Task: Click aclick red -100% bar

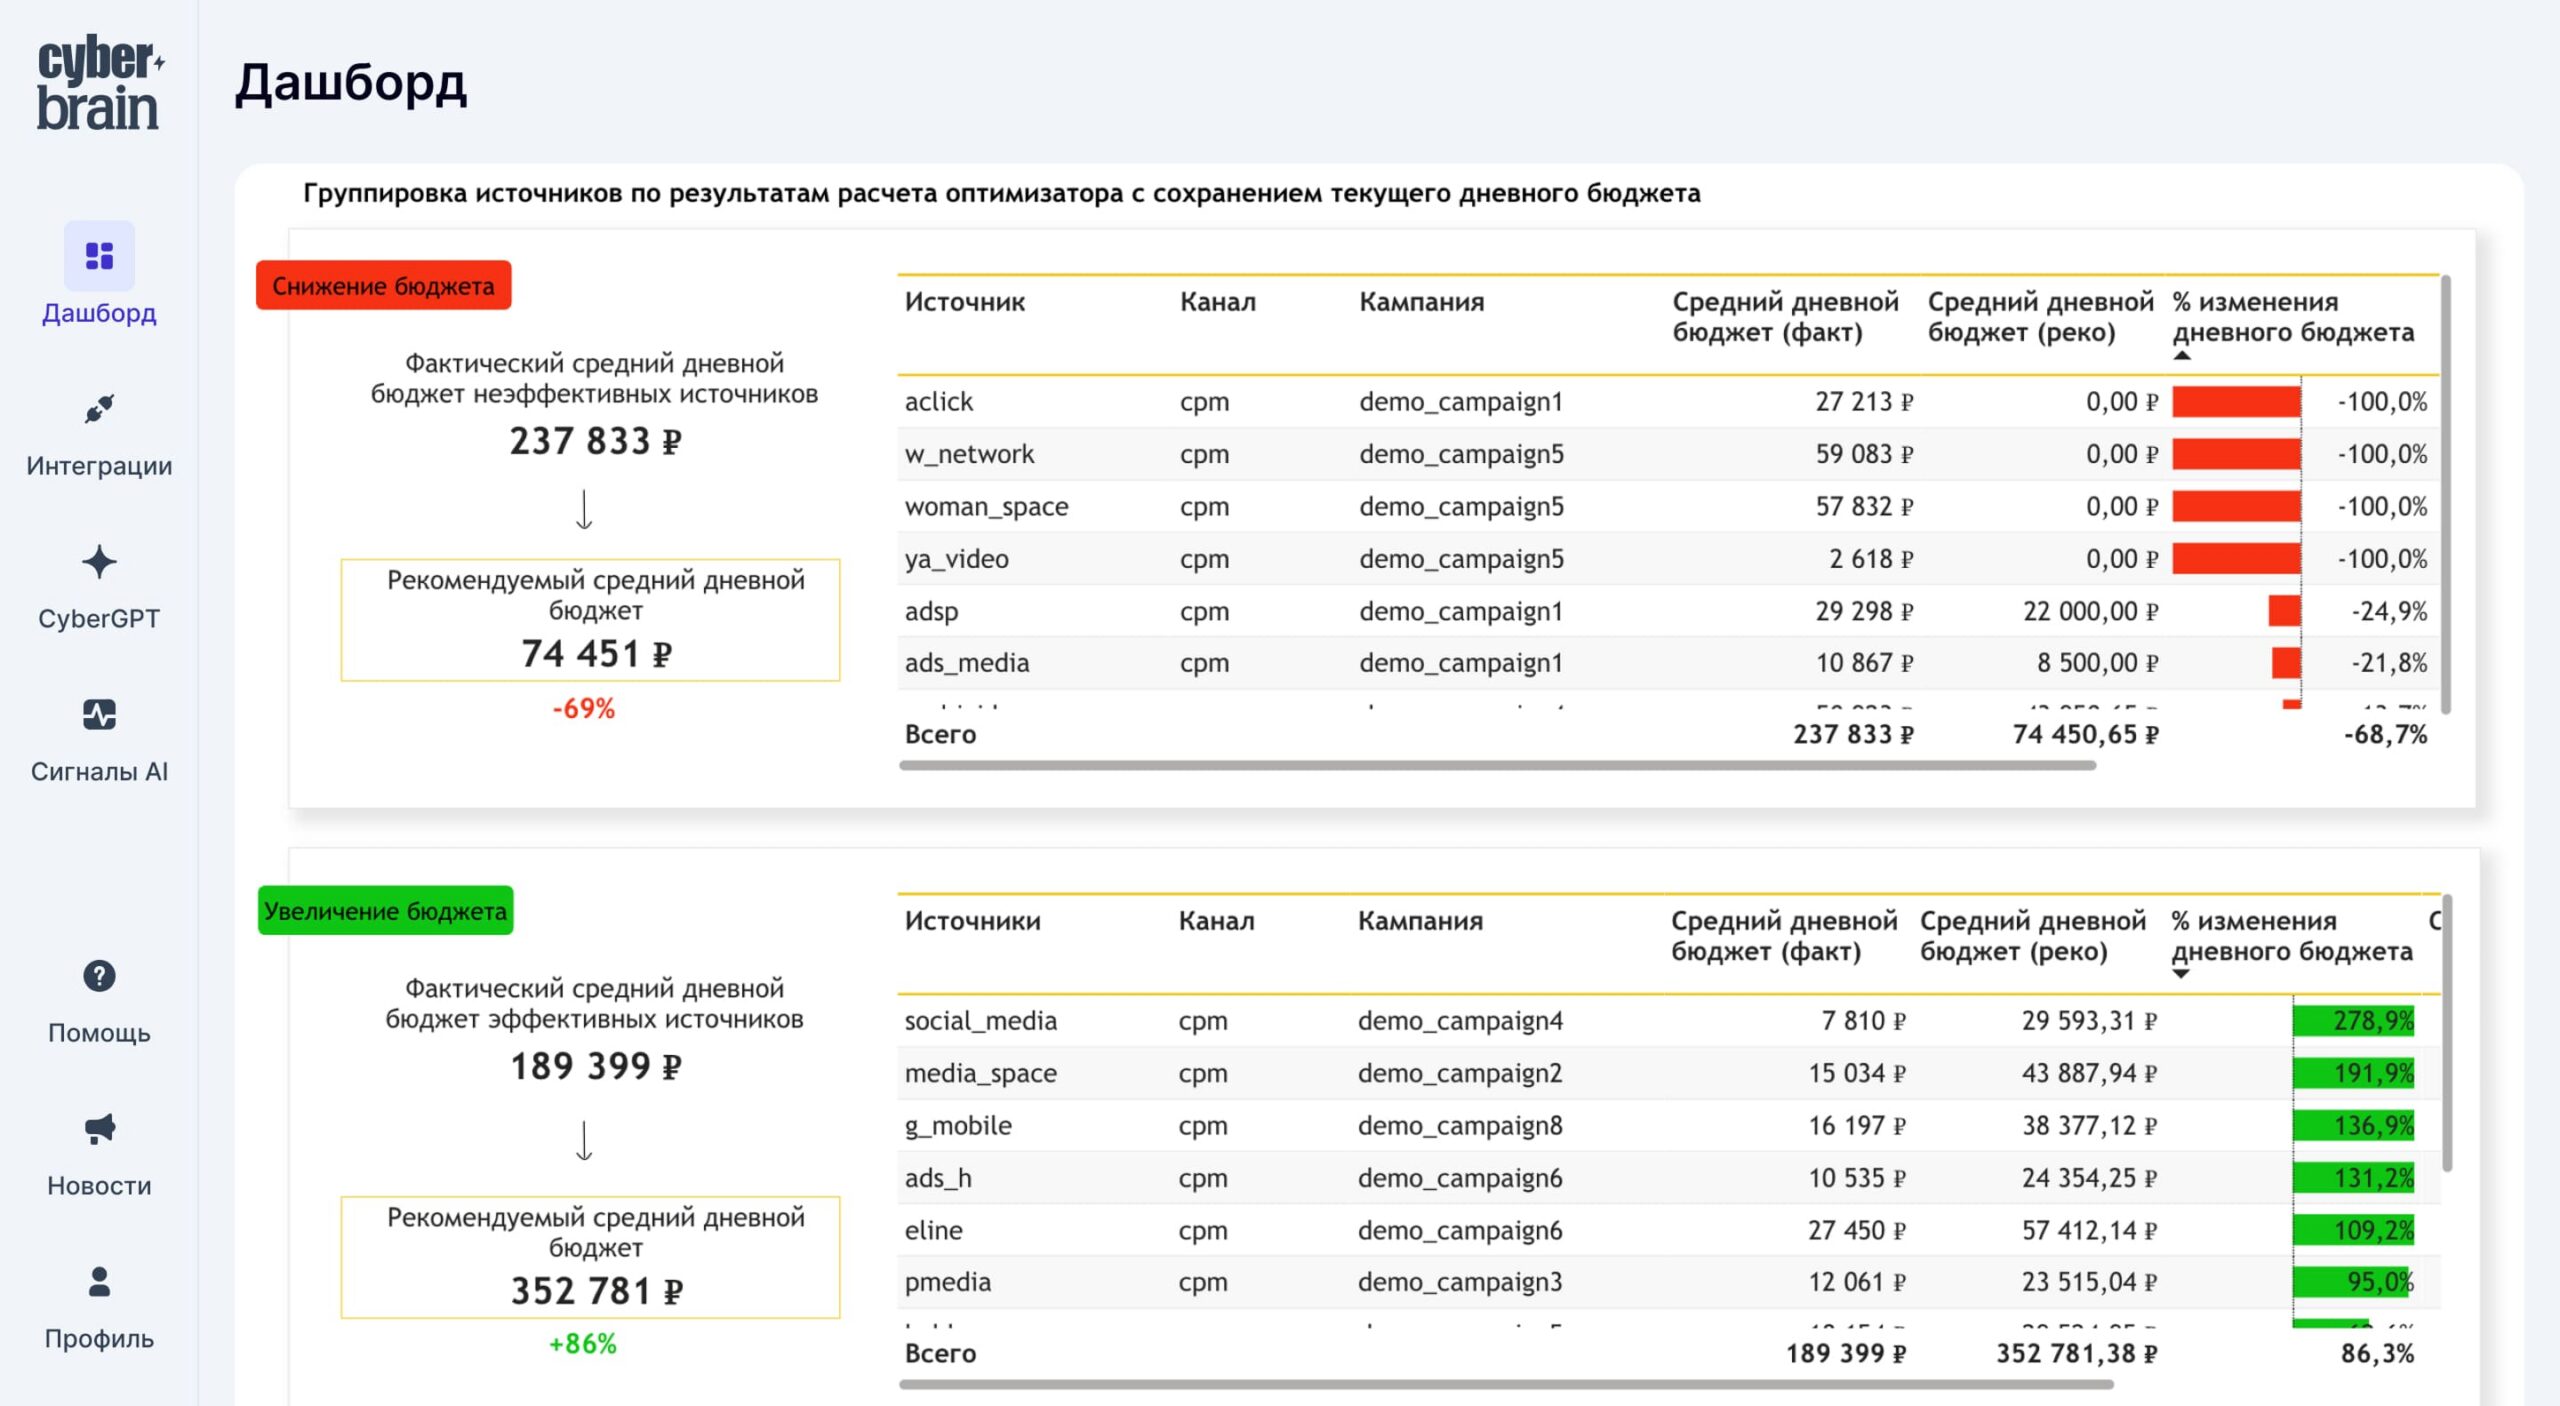Action: point(2236,402)
